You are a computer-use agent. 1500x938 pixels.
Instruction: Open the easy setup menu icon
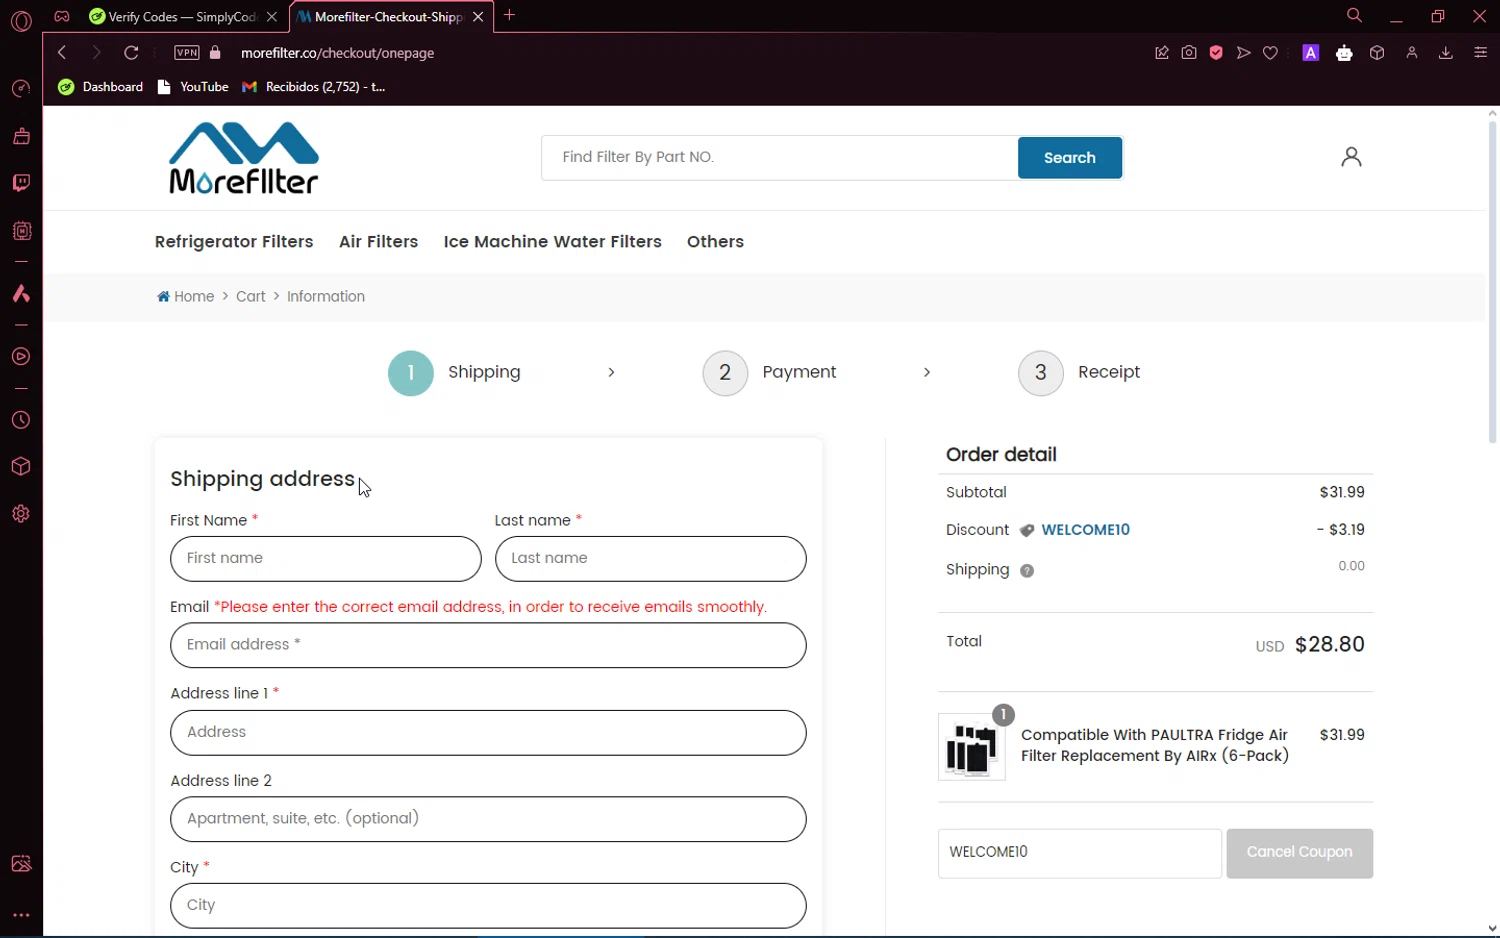(x=1481, y=53)
